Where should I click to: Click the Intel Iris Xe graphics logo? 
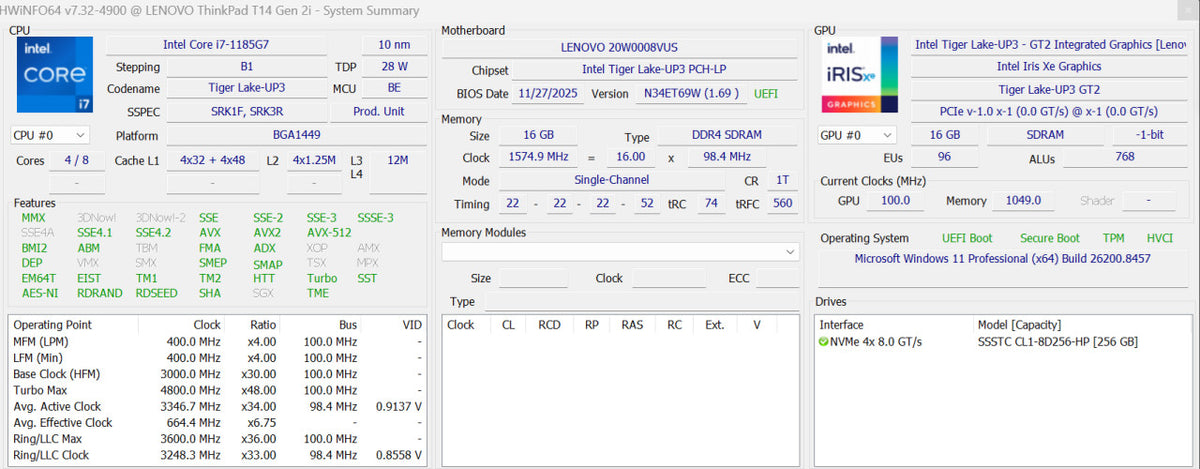click(858, 76)
